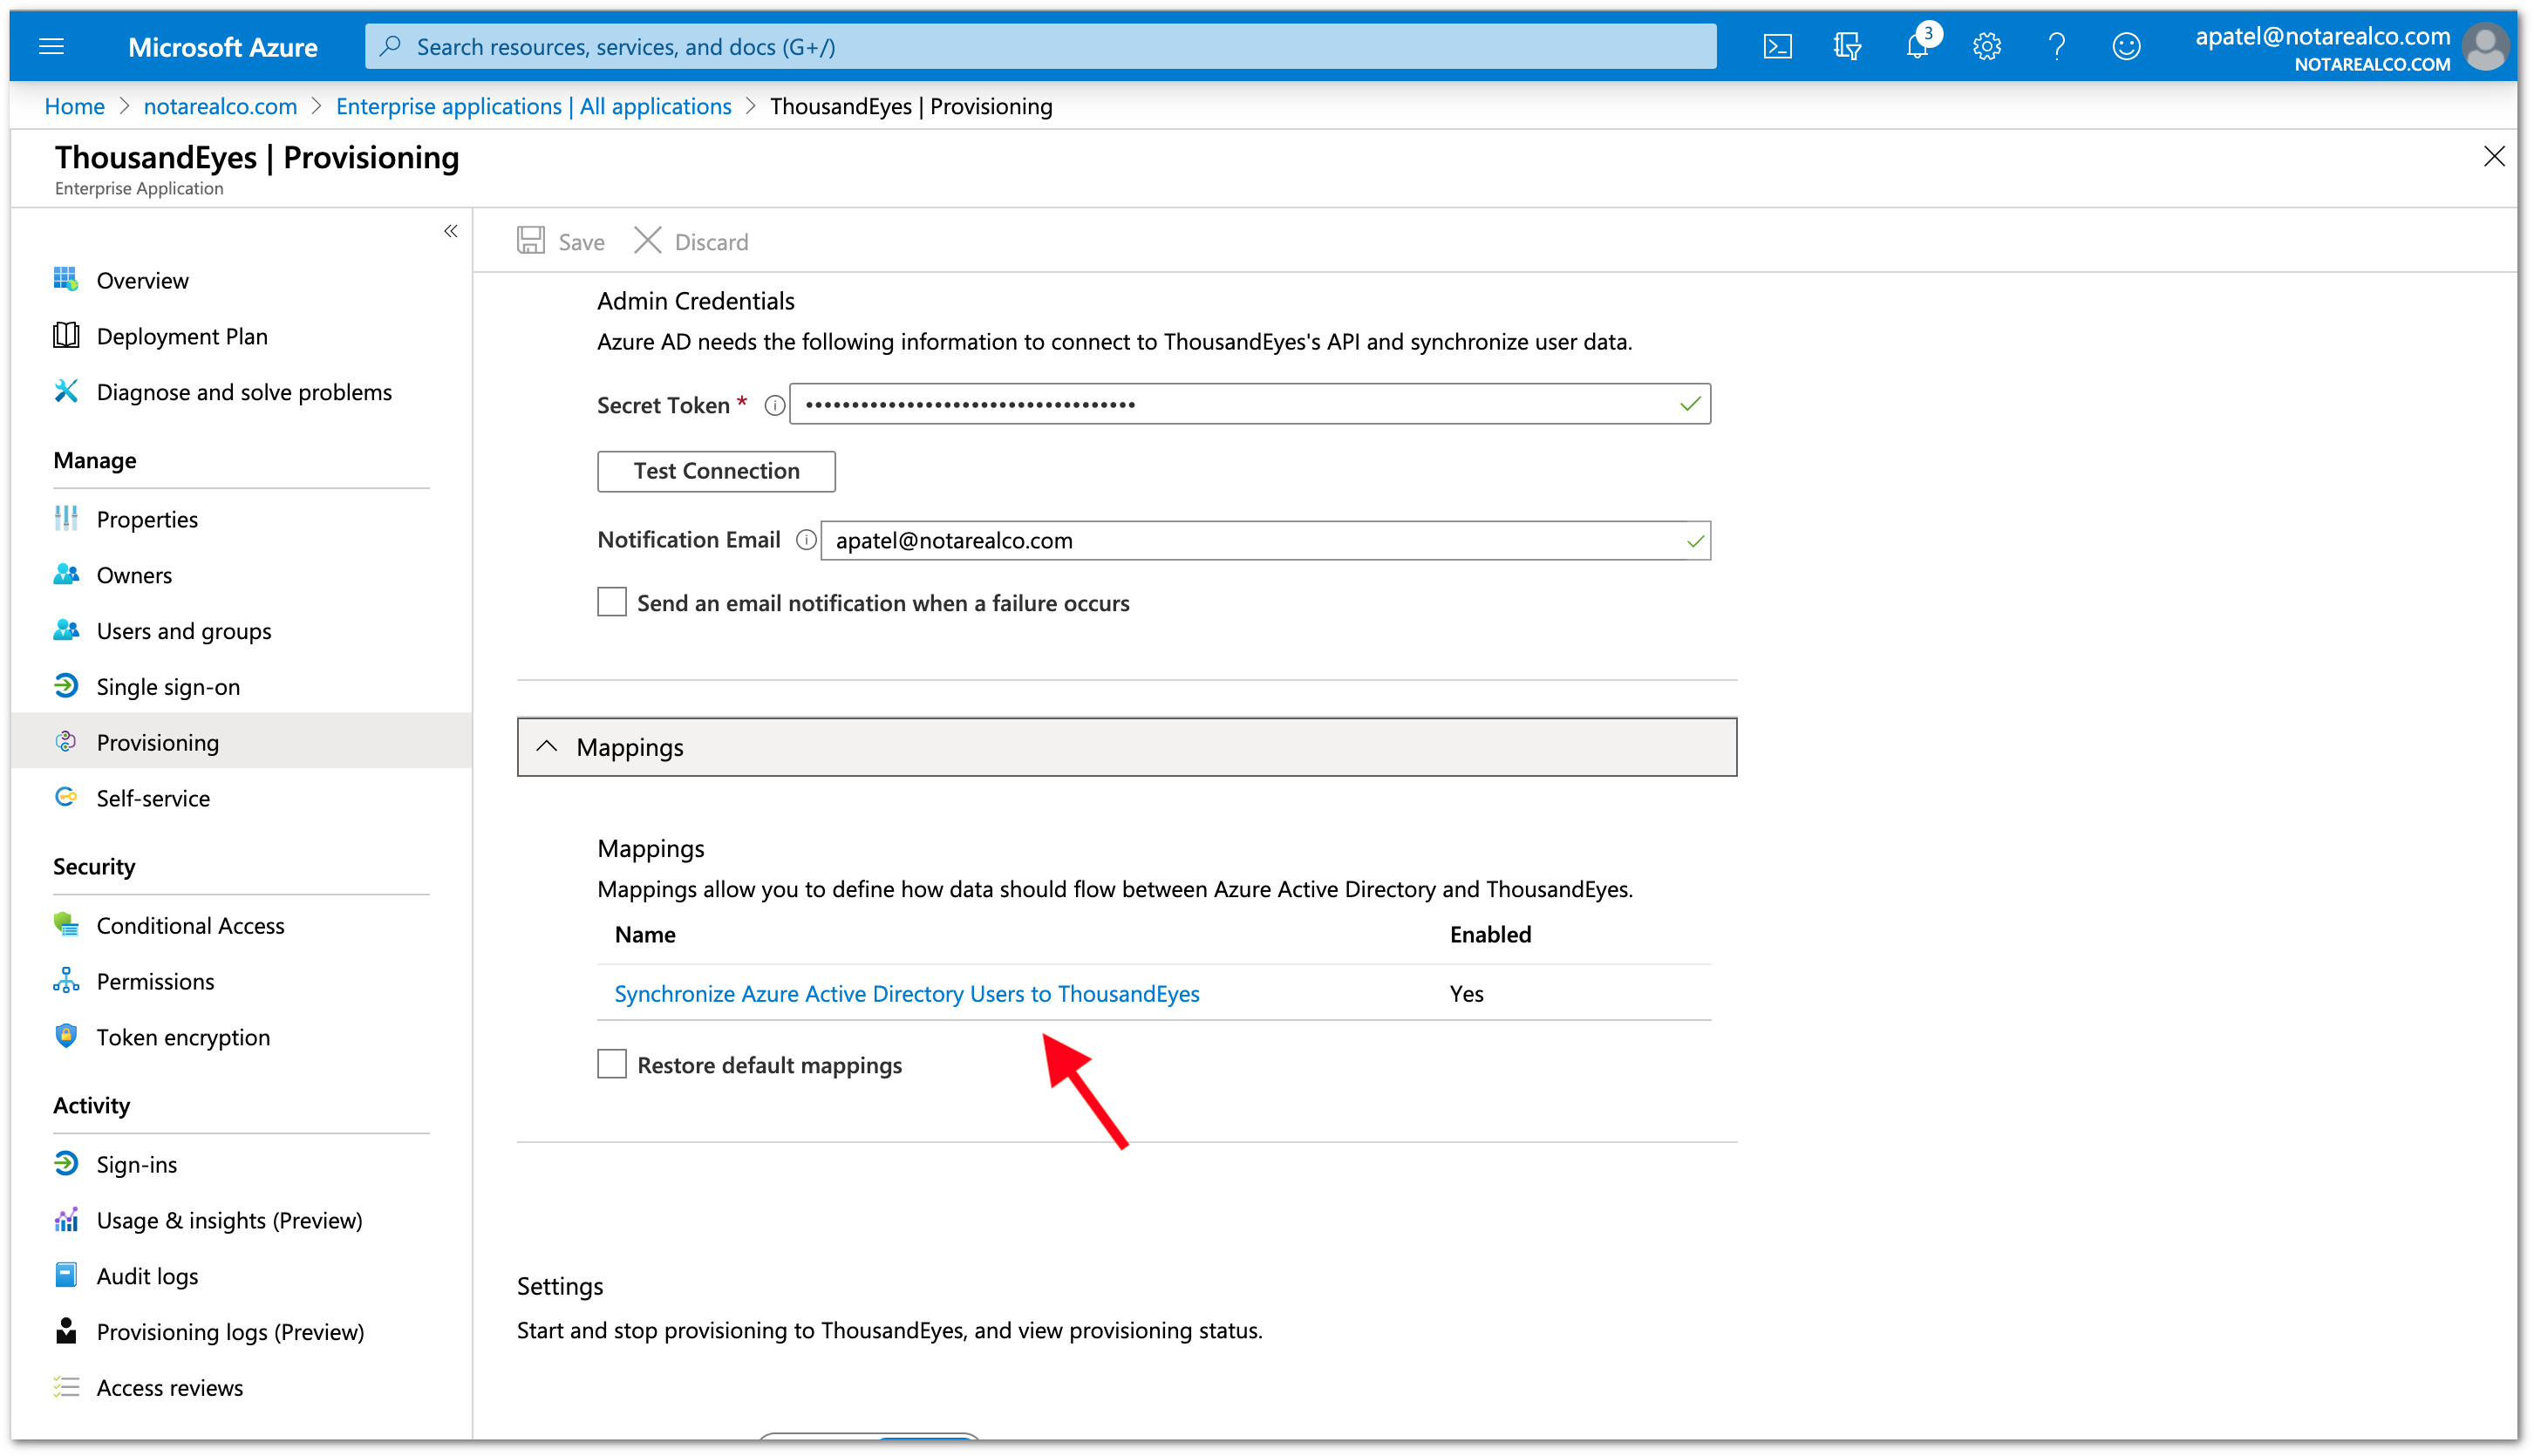Select Provisioning in the sidebar
Image resolution: width=2534 pixels, height=1456 pixels.
pyautogui.click(x=240, y=742)
